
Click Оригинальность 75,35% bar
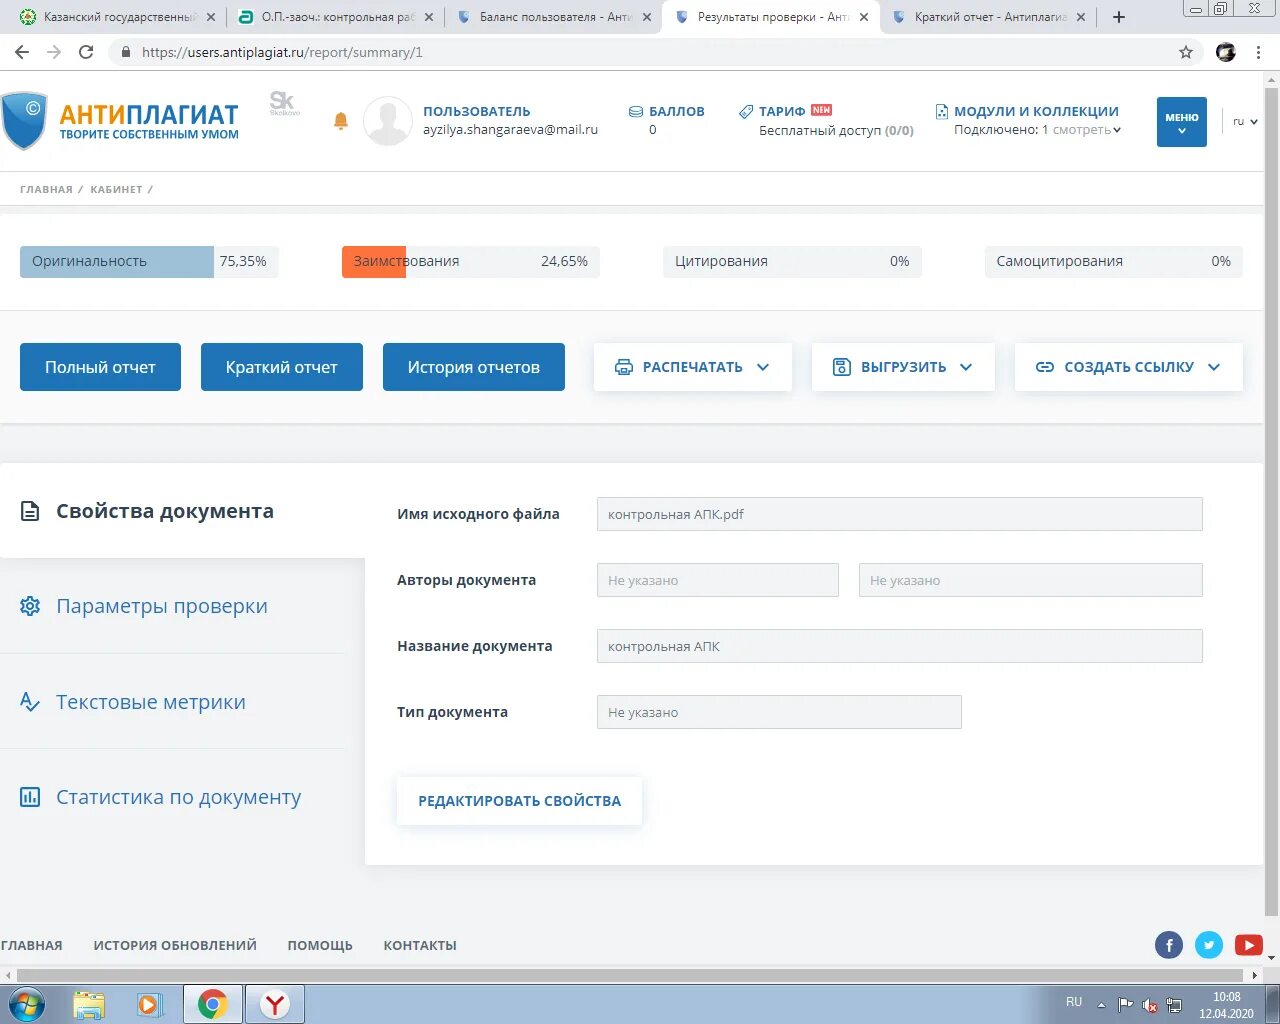(149, 261)
